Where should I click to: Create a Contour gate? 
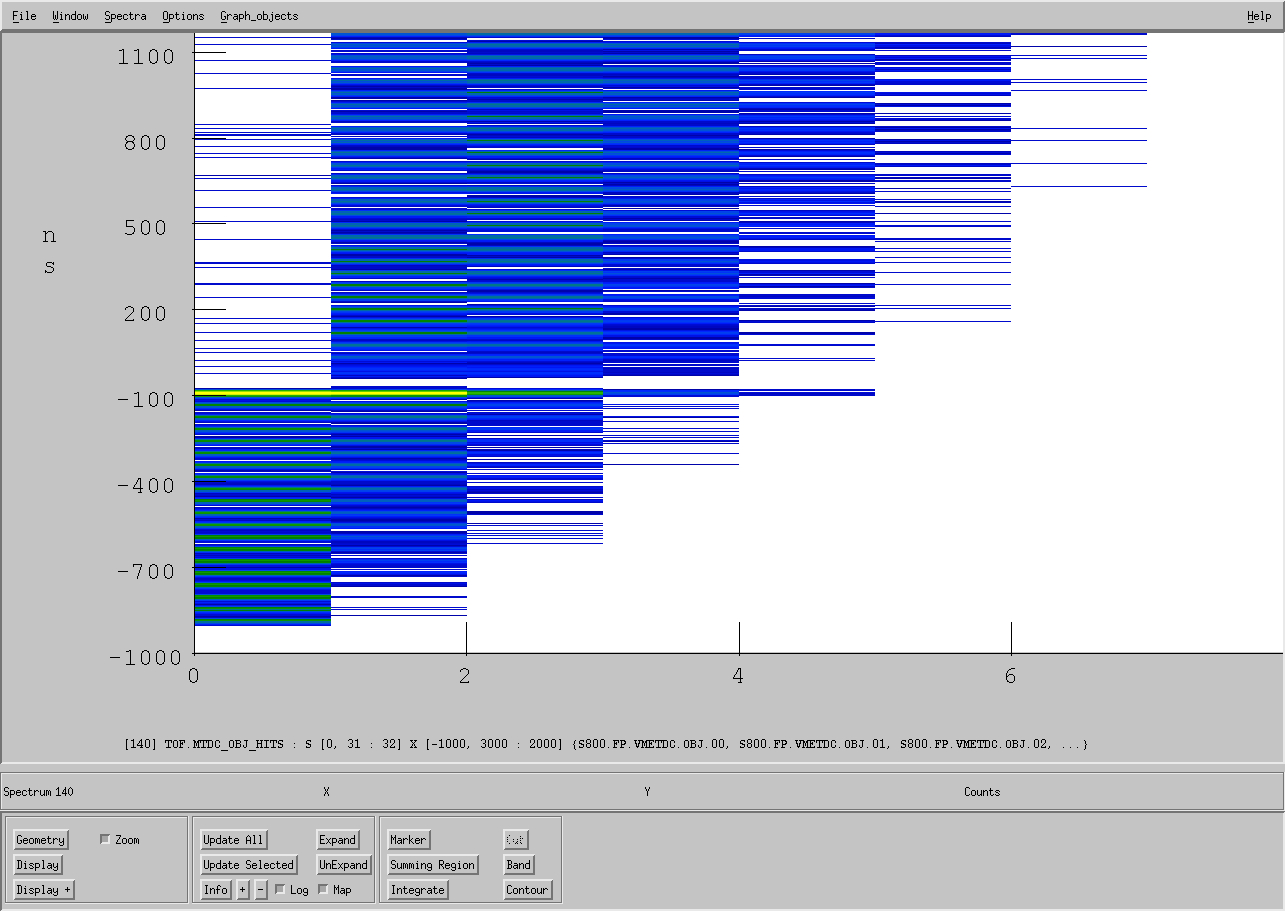tap(527, 890)
